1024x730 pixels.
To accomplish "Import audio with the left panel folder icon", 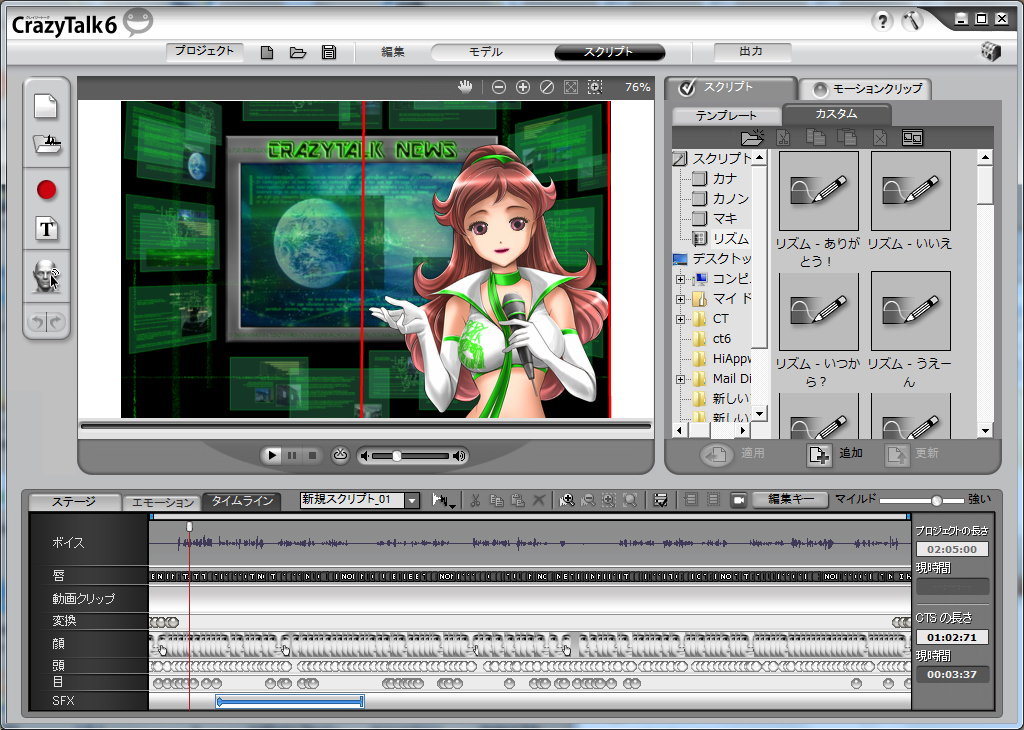I will 46,143.
